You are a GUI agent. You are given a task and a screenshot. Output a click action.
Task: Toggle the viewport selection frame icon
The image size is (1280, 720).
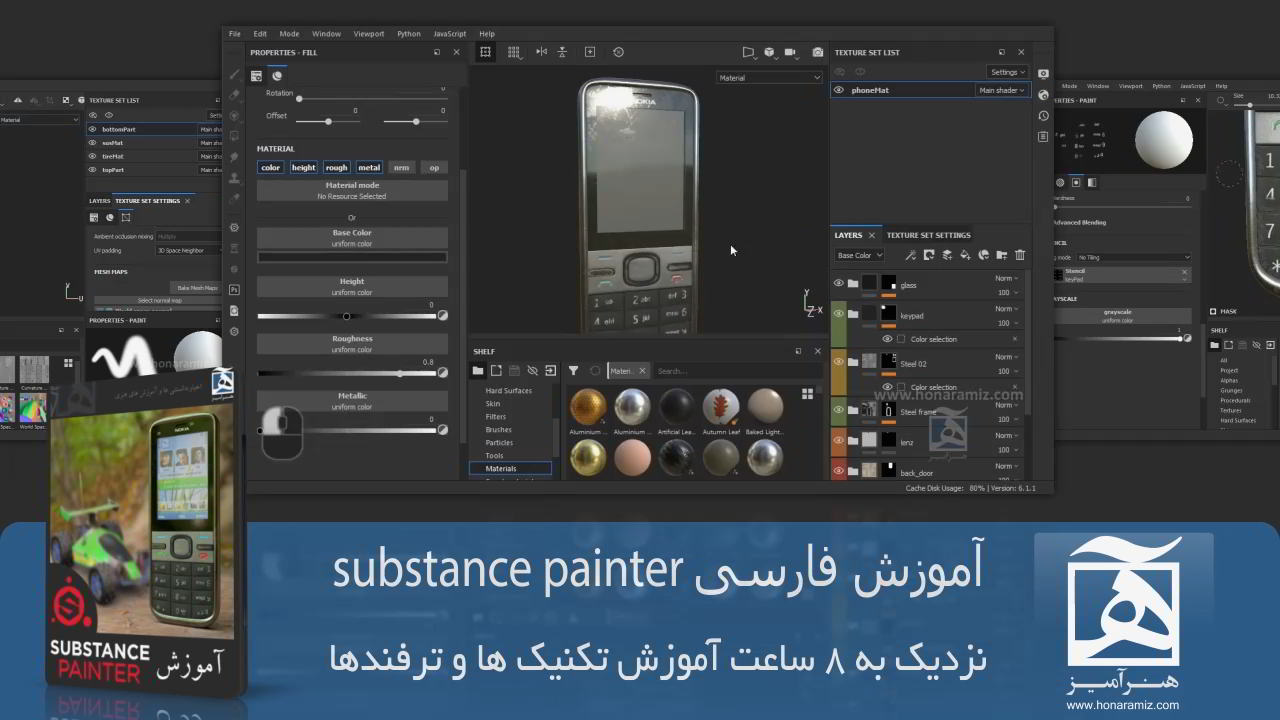pos(485,52)
